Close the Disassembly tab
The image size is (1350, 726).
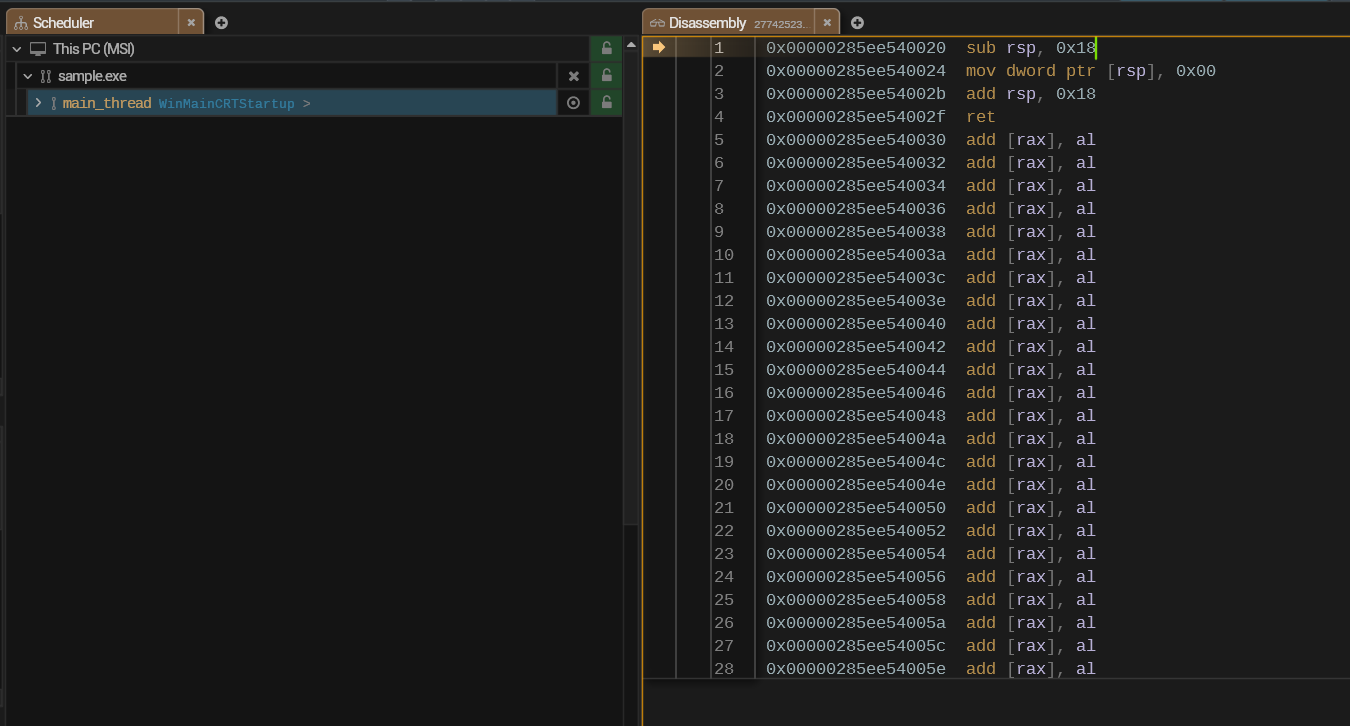(827, 22)
